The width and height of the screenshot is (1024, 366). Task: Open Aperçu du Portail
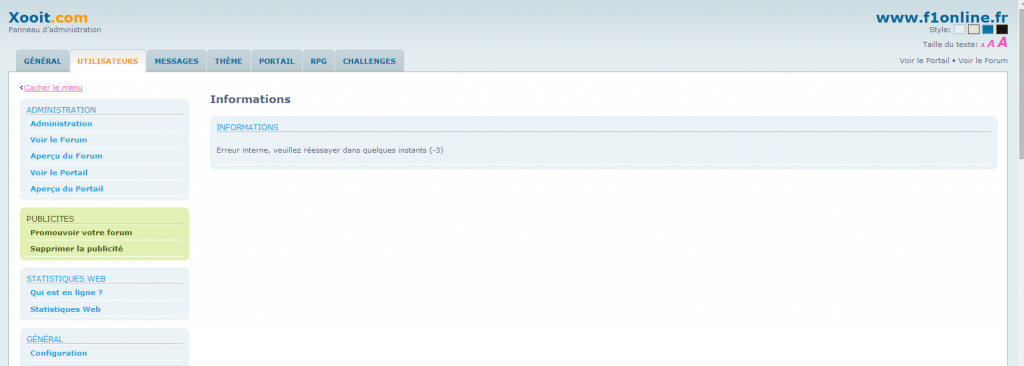coord(67,189)
